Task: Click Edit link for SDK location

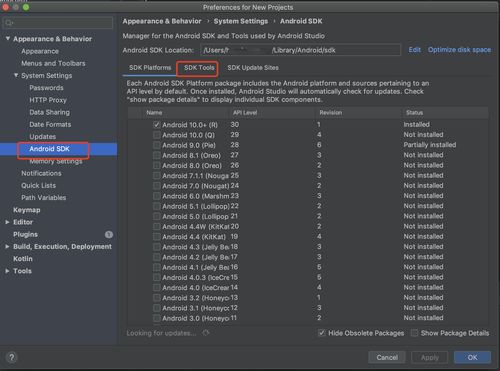Action: [x=414, y=50]
